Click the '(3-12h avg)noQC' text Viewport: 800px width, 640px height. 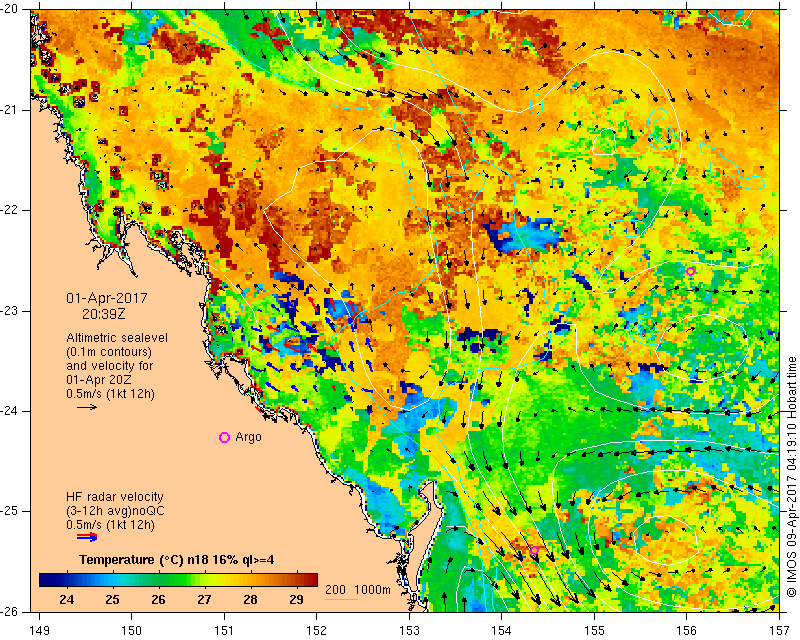(115, 511)
